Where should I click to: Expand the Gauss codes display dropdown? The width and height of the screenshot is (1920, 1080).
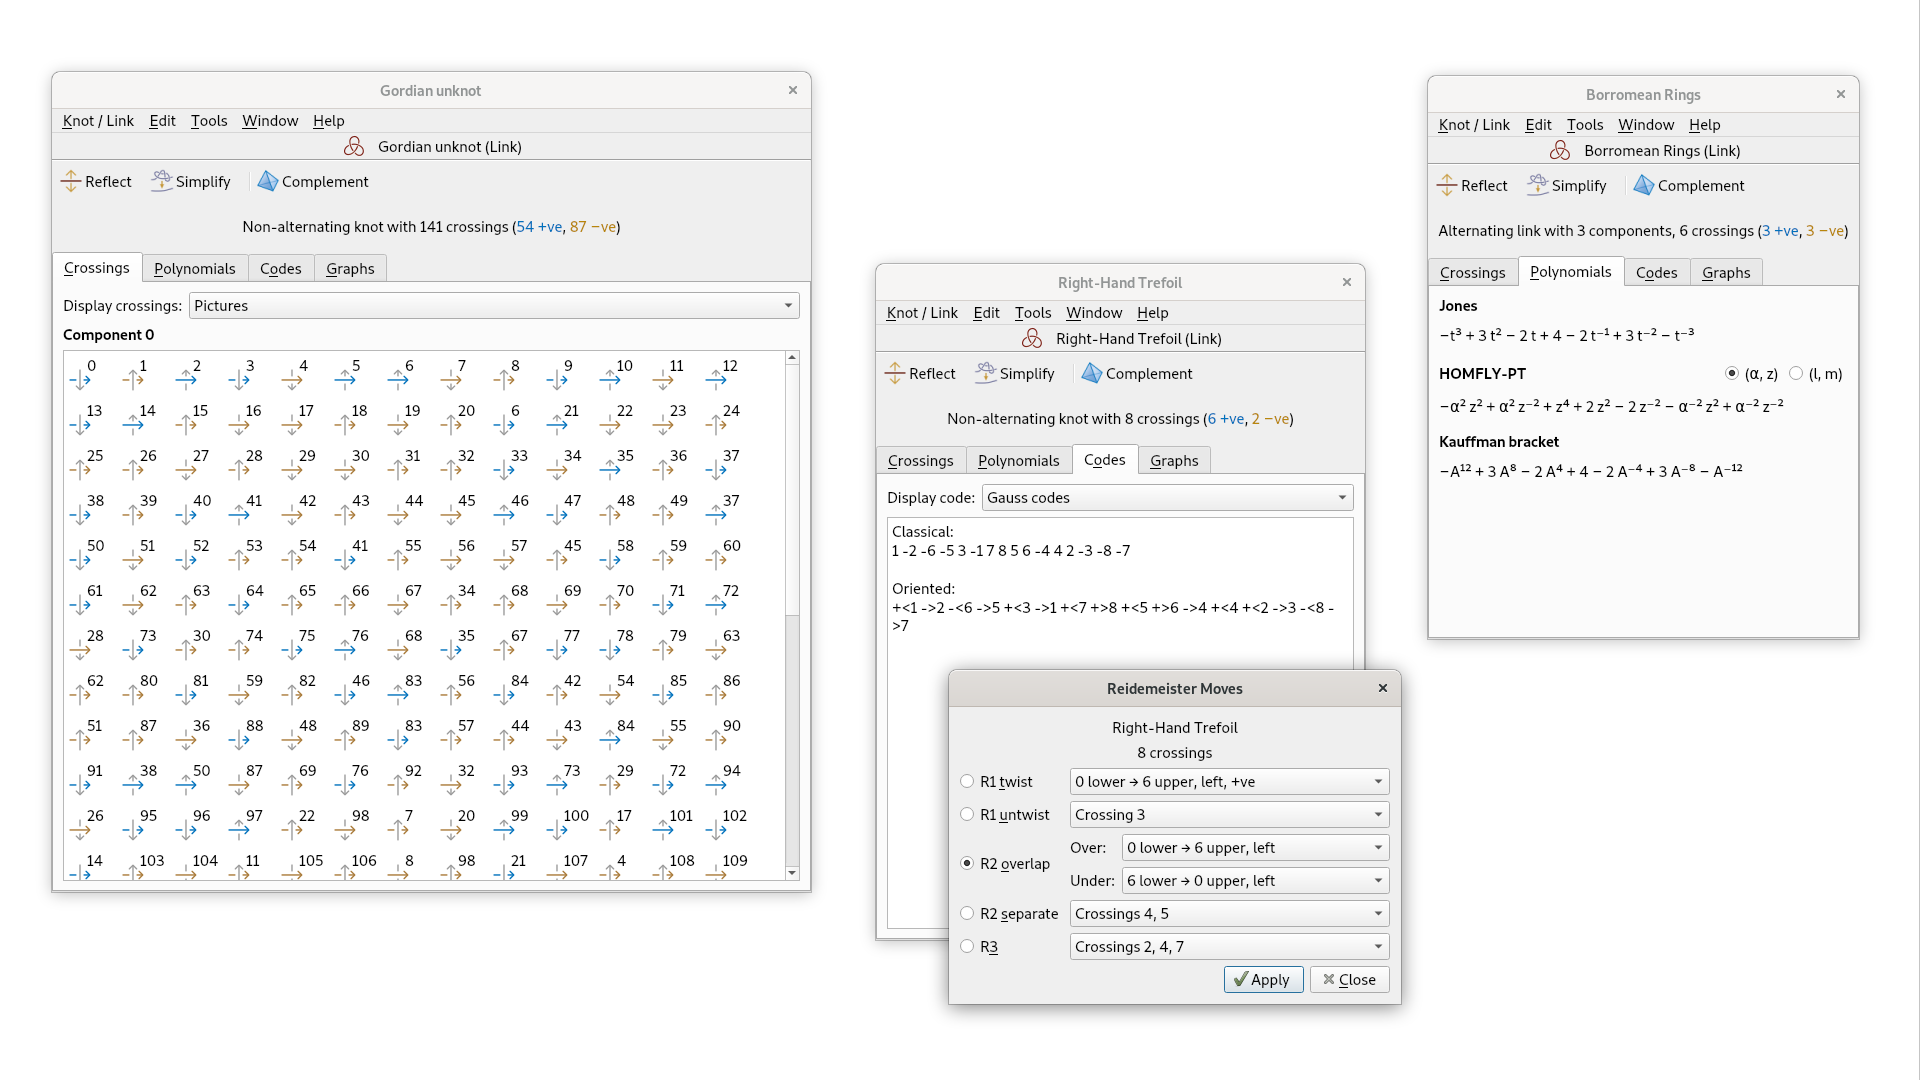point(1166,498)
